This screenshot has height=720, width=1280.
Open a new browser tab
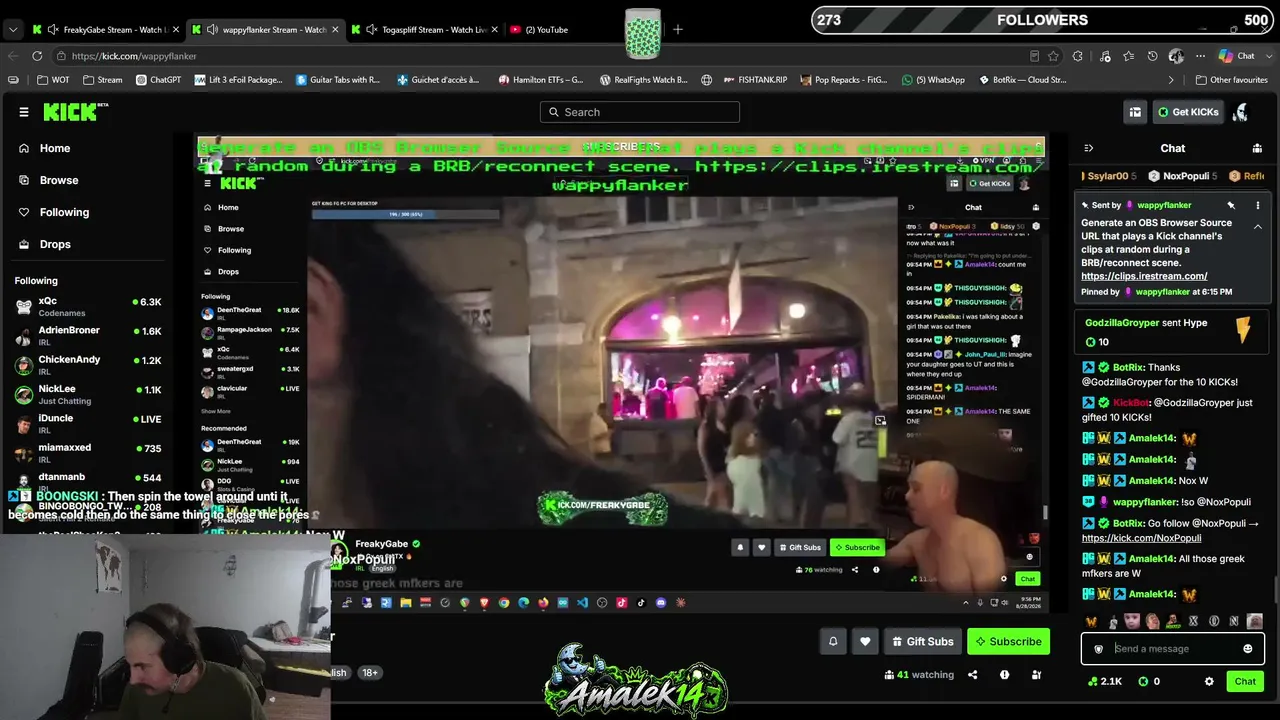[678, 30]
